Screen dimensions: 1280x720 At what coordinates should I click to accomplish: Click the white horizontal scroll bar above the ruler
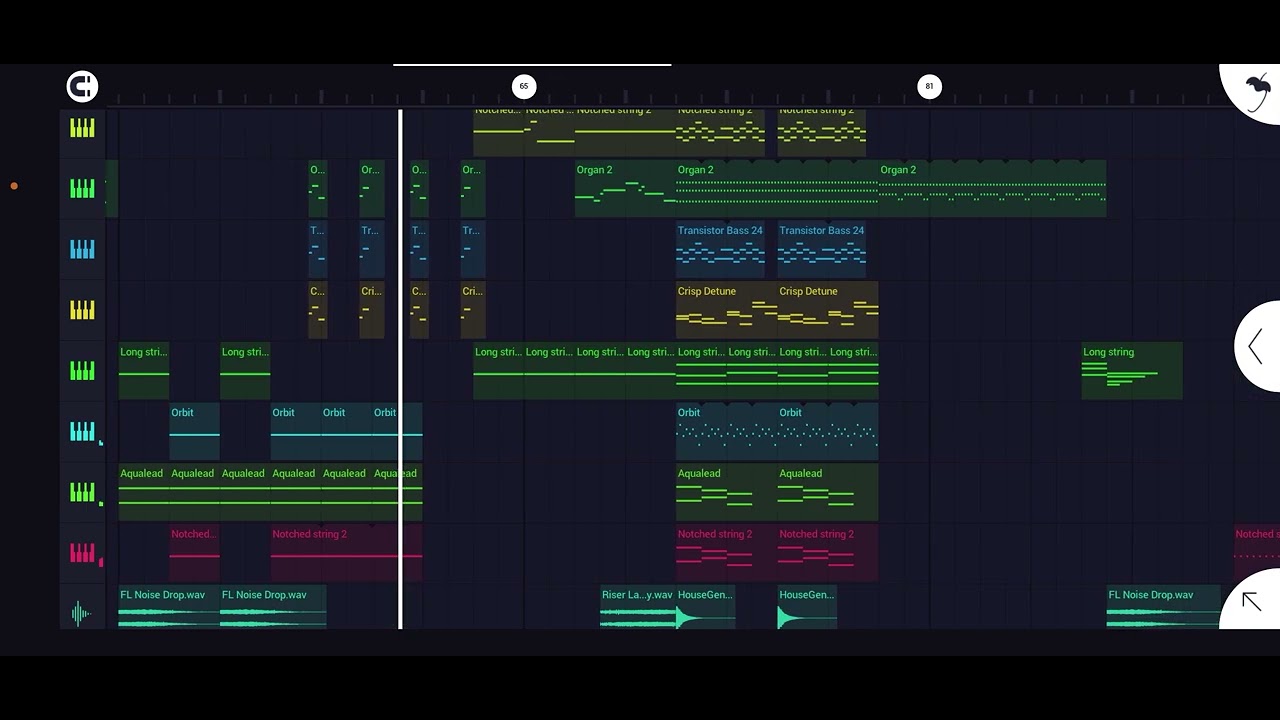coord(532,65)
